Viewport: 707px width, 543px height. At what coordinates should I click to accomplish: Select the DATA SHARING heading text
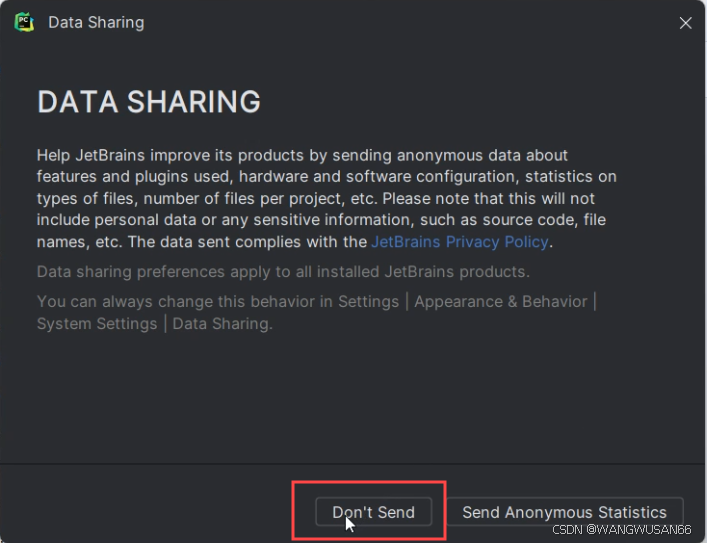tap(149, 101)
